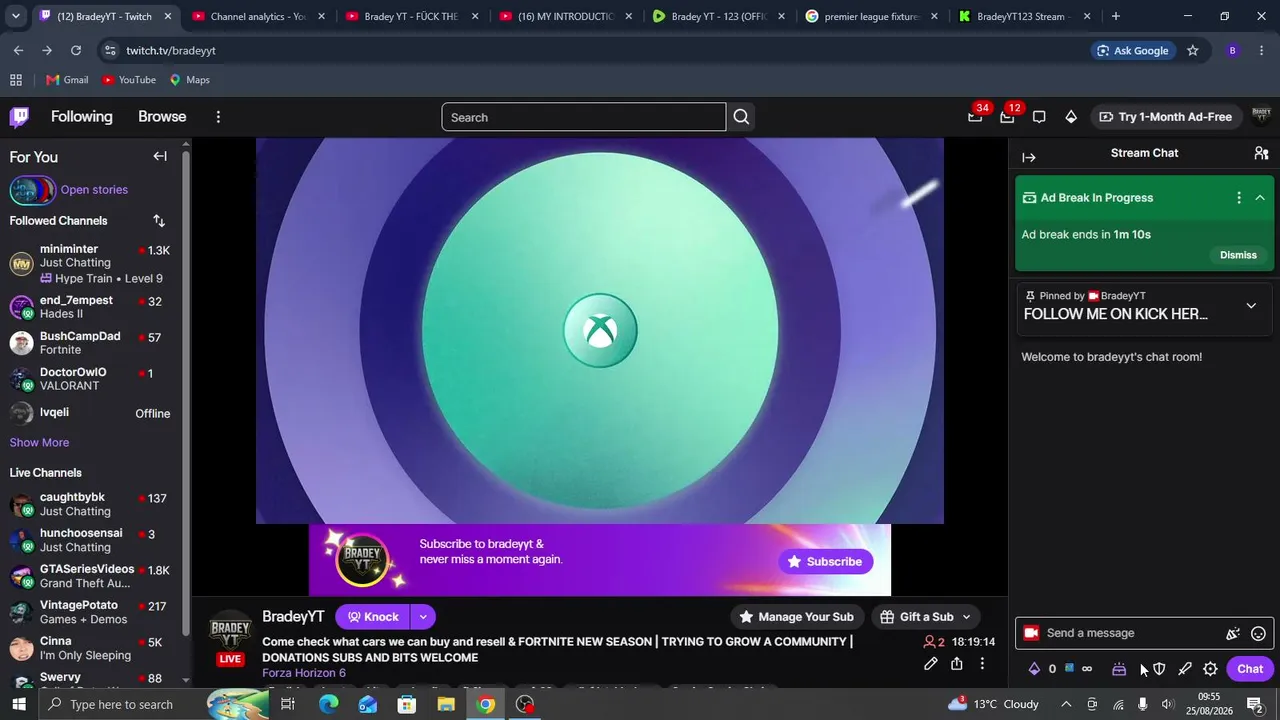Open the Windows Start menu
The height and width of the screenshot is (720, 1280).
click(20, 705)
